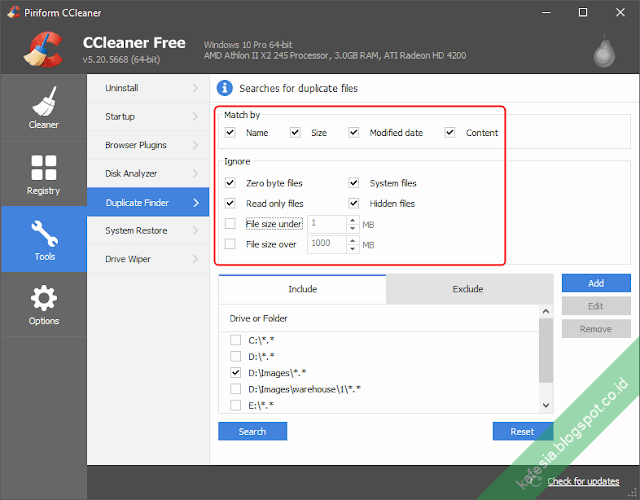Enable File size over checkbox
The image size is (640, 500).
click(230, 244)
